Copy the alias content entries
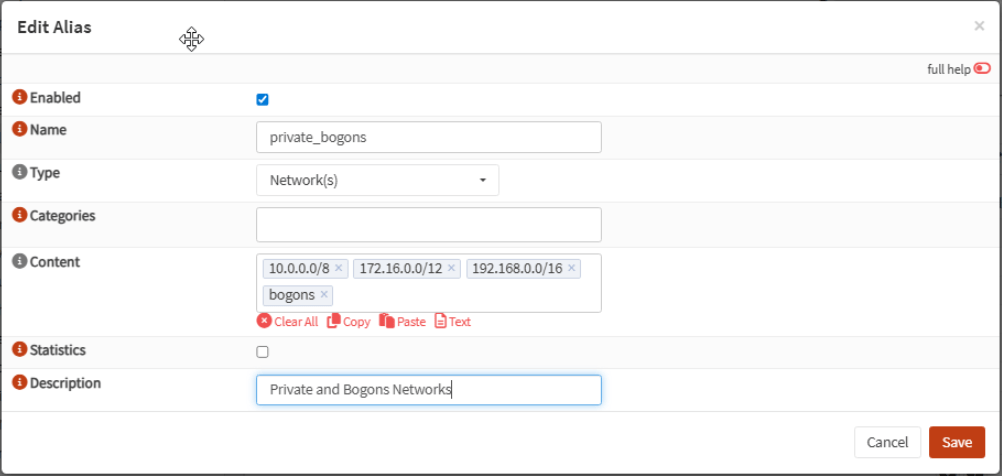Image resolution: width=1002 pixels, height=476 pixels. 348,322
